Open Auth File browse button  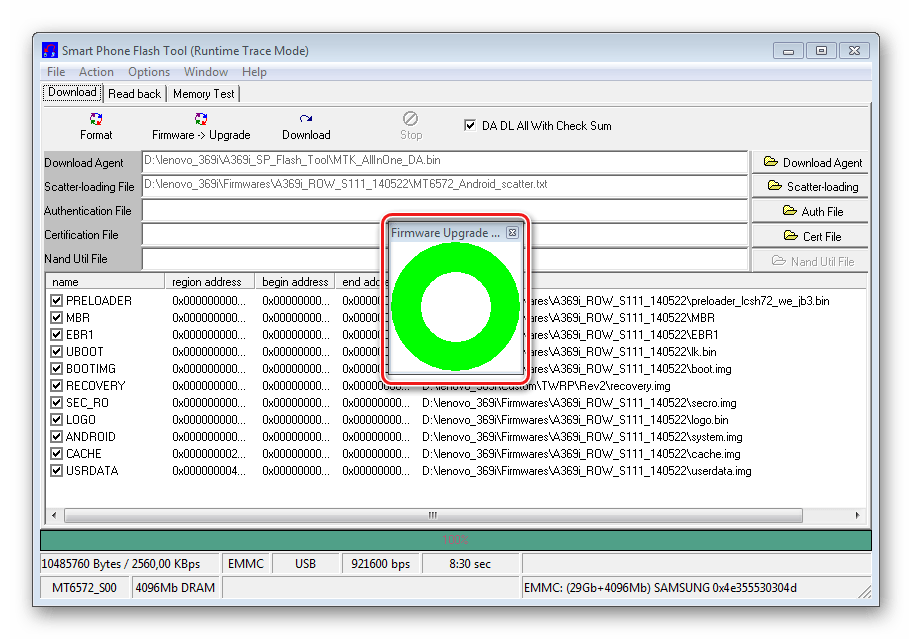(x=810, y=211)
